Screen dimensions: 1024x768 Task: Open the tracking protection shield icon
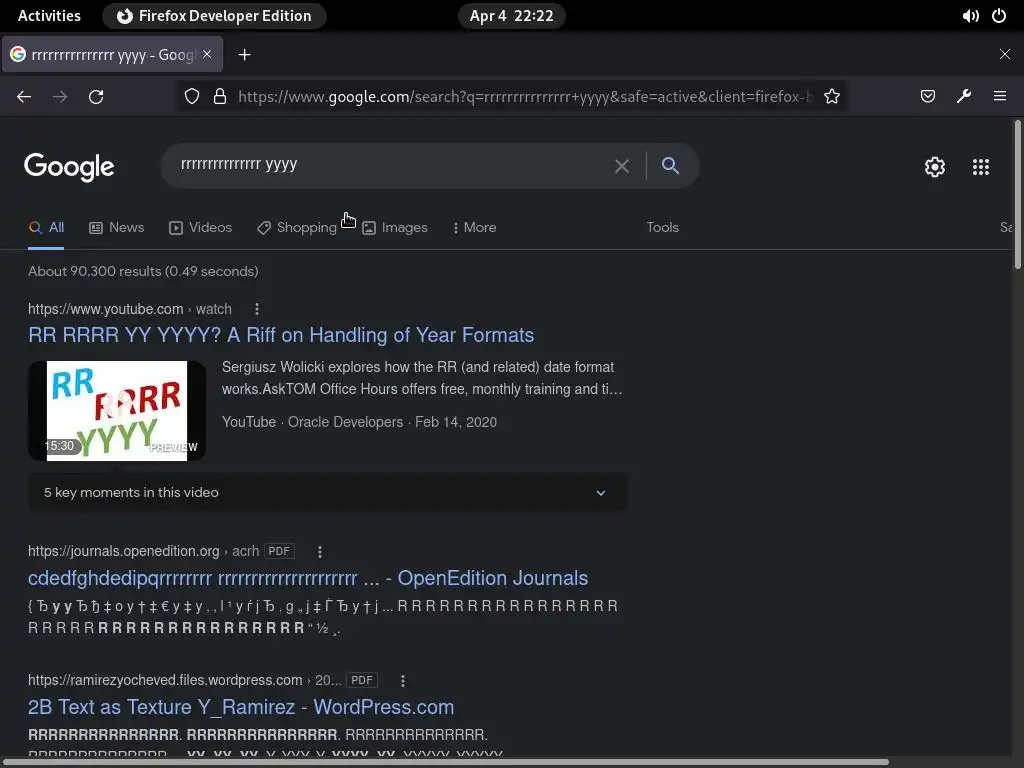point(191,97)
